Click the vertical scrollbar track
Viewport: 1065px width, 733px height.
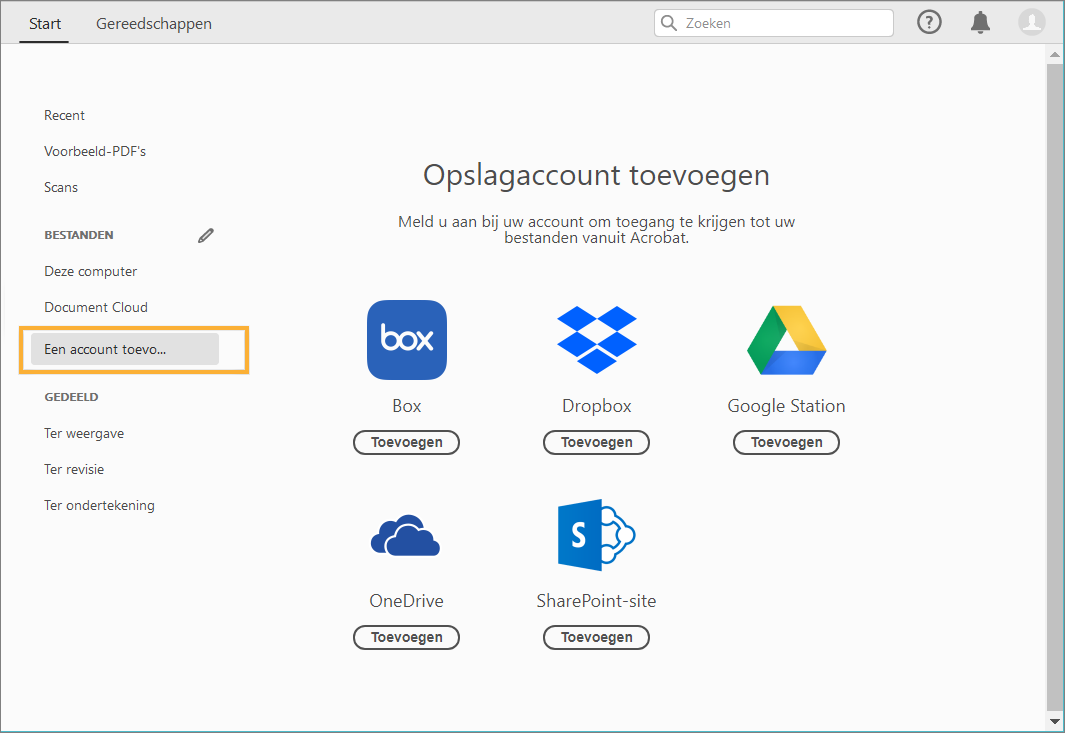1054,387
